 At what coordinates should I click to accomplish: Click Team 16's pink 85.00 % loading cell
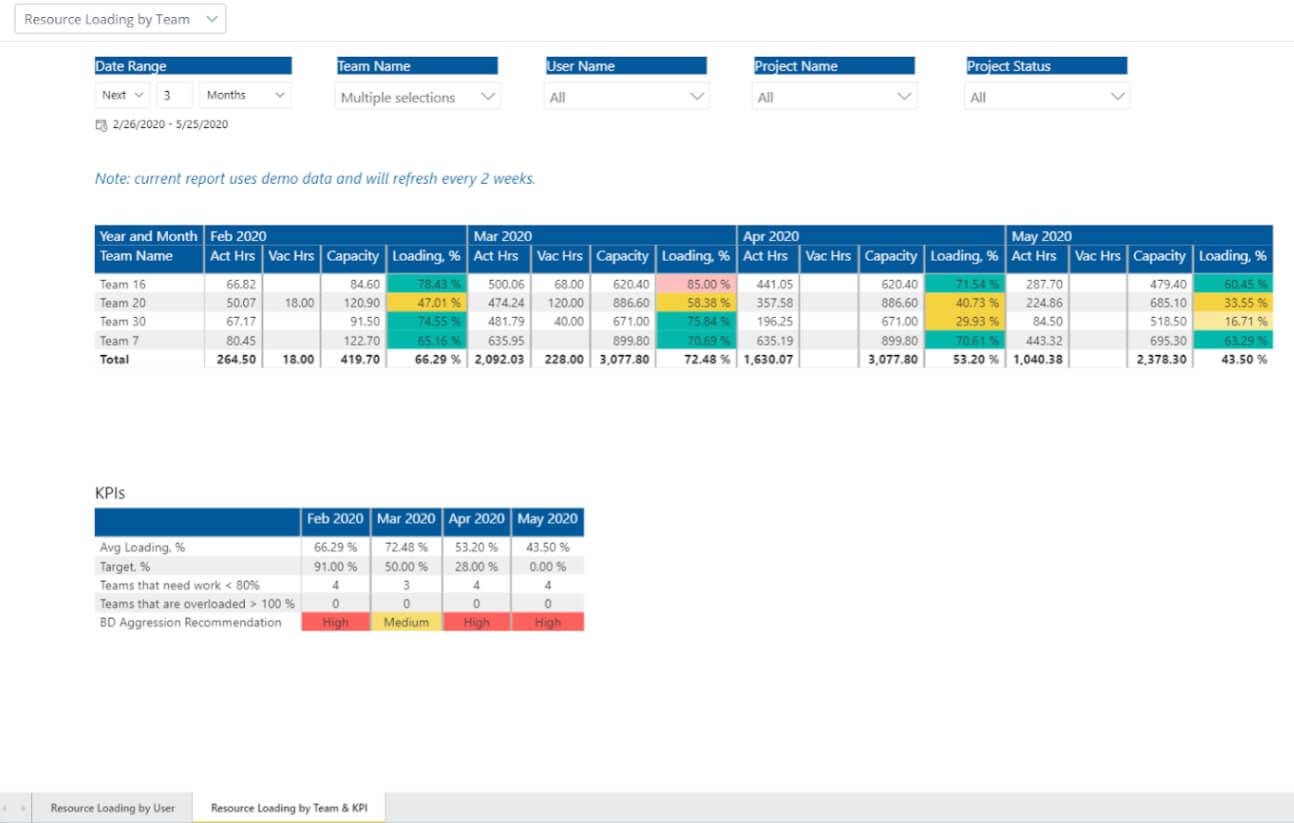(x=696, y=284)
